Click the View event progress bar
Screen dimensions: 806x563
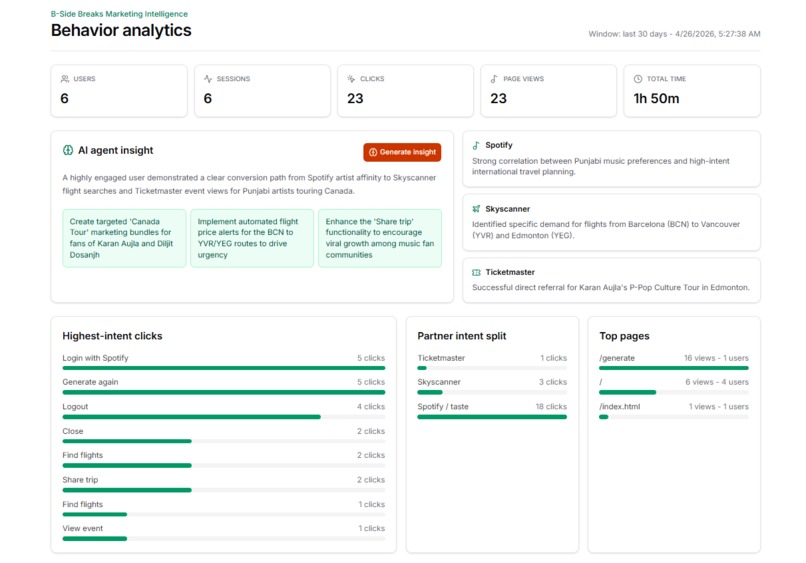point(224,539)
